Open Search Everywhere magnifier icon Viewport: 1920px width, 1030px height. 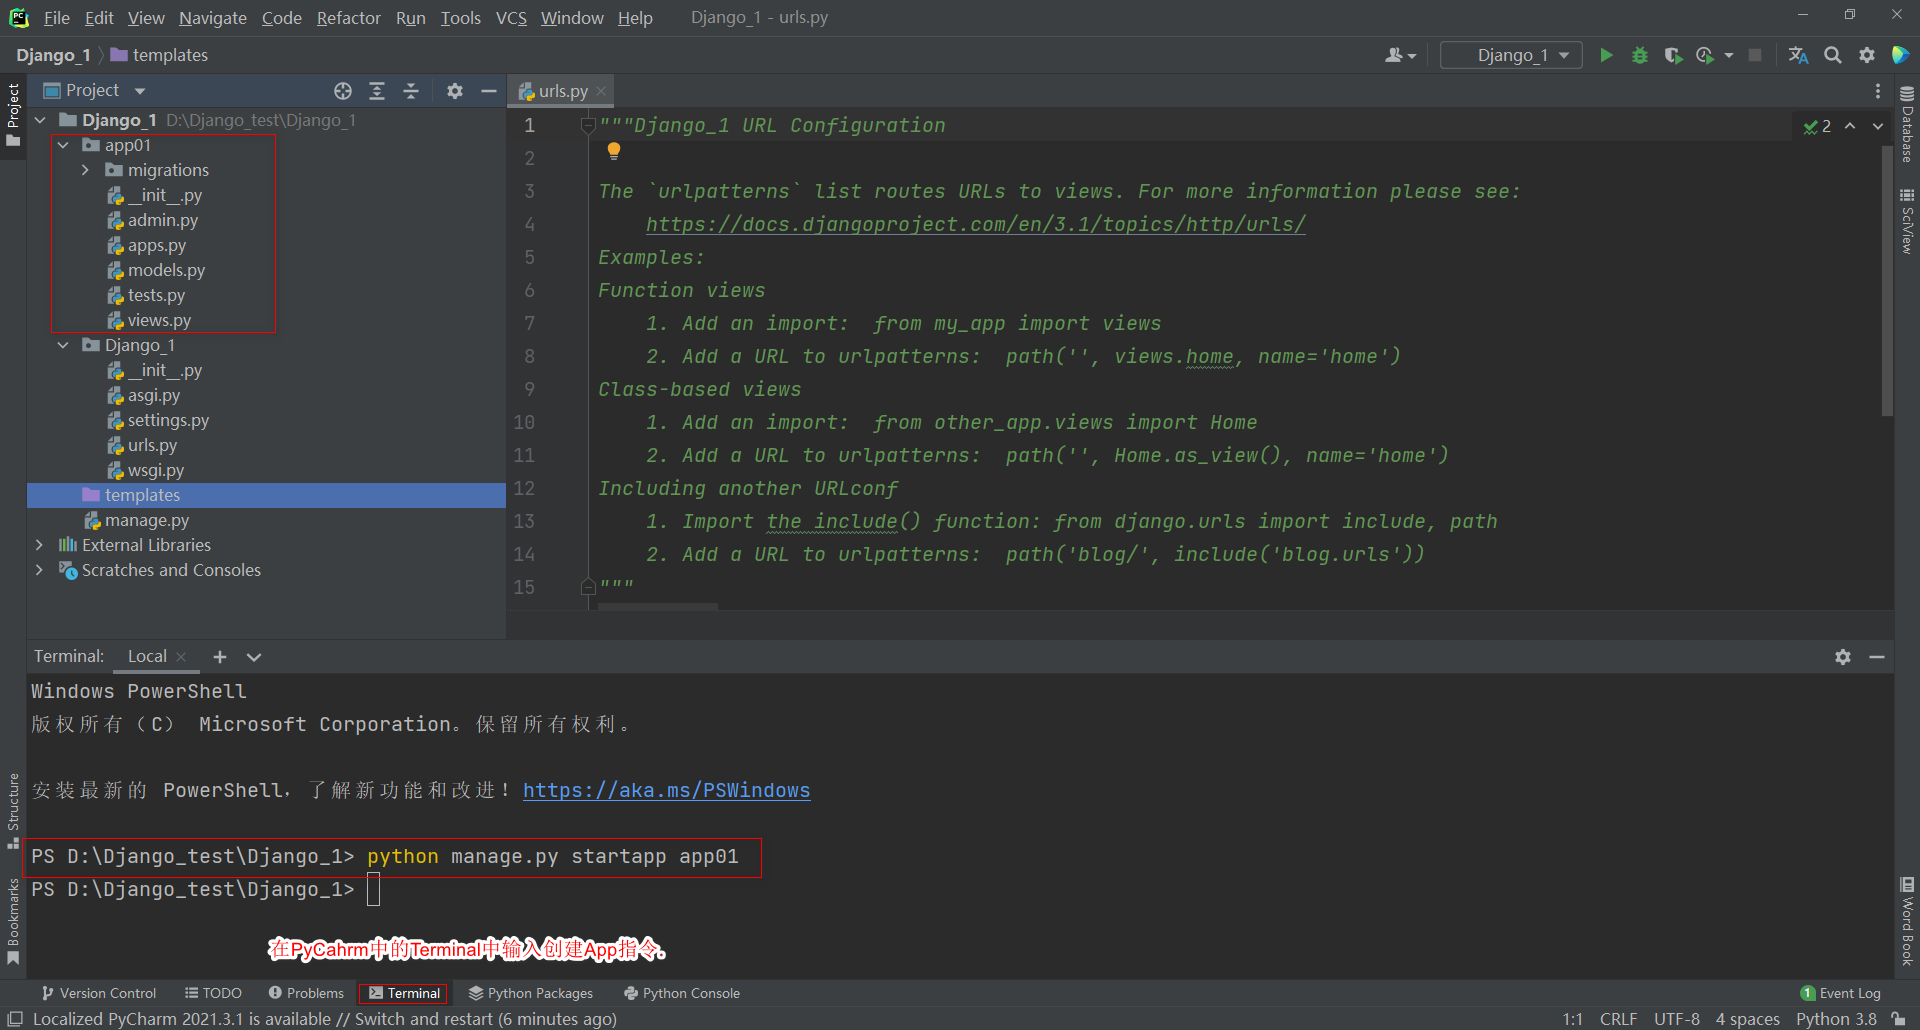(x=1832, y=55)
